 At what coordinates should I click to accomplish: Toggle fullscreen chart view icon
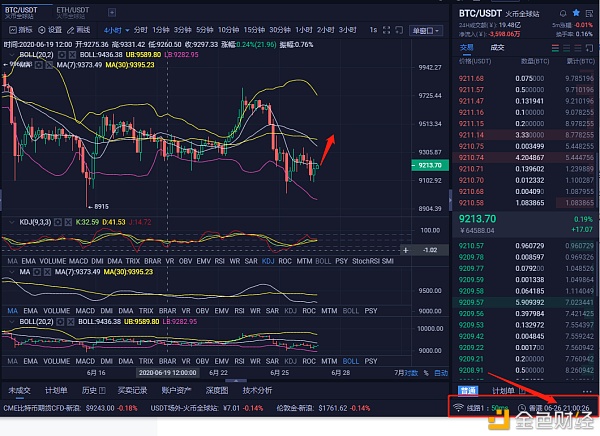pyautogui.click(x=386, y=30)
